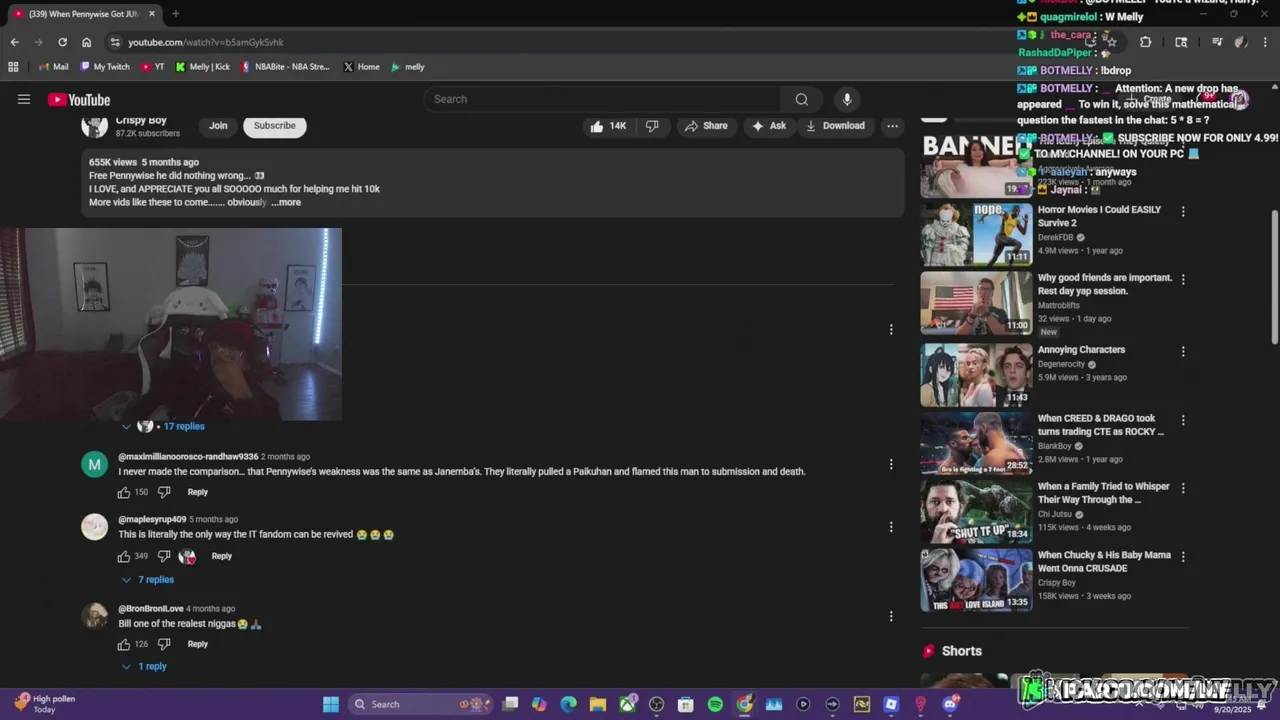This screenshot has width=1280, height=720.
Task: Share the video
Action: (x=706, y=126)
